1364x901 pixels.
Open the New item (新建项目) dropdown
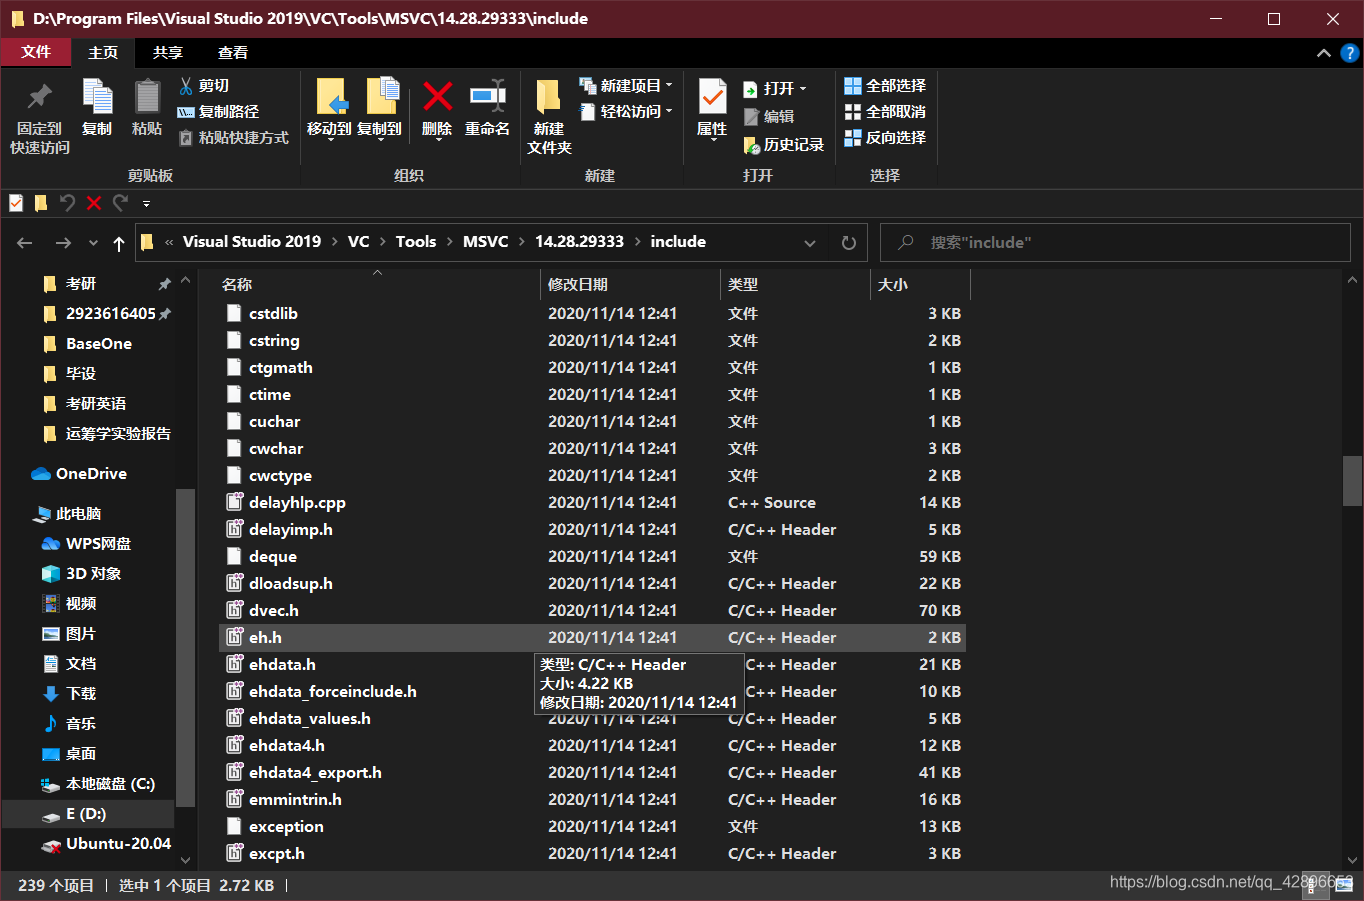click(626, 86)
